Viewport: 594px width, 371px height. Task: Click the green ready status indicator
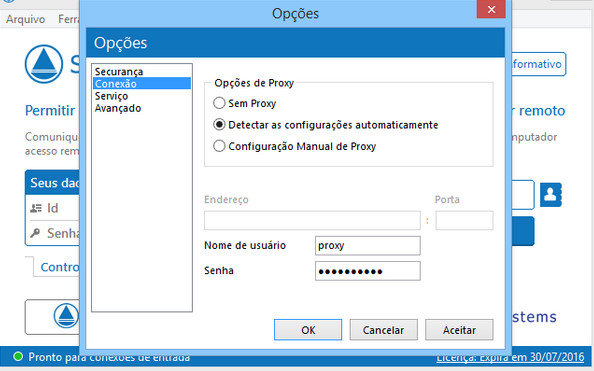pos(18,356)
